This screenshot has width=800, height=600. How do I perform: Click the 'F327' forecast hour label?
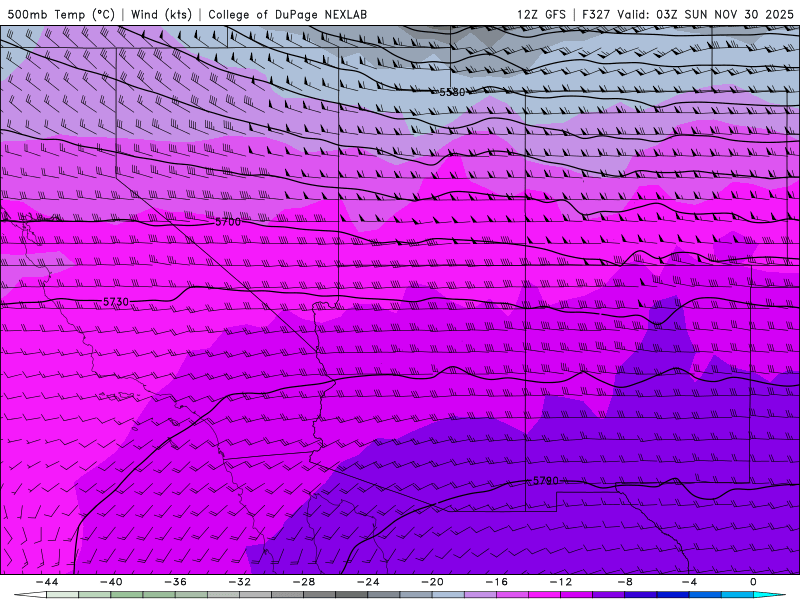tap(595, 14)
